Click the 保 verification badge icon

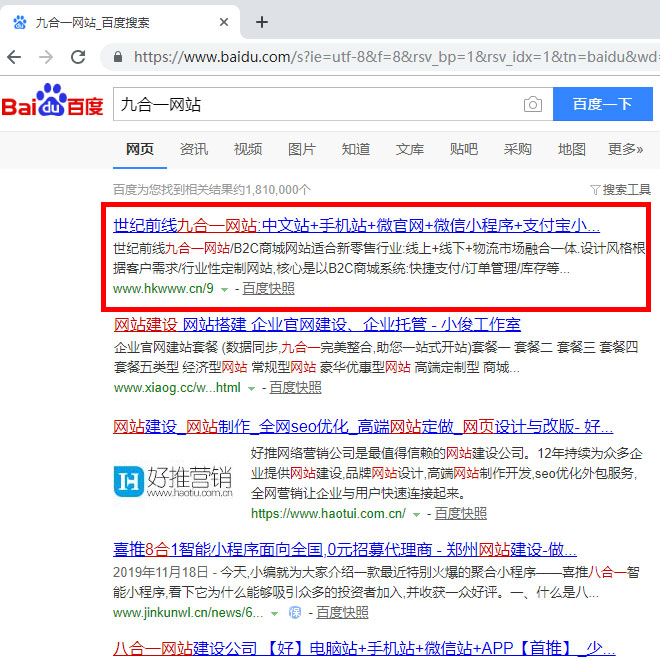(x=295, y=613)
